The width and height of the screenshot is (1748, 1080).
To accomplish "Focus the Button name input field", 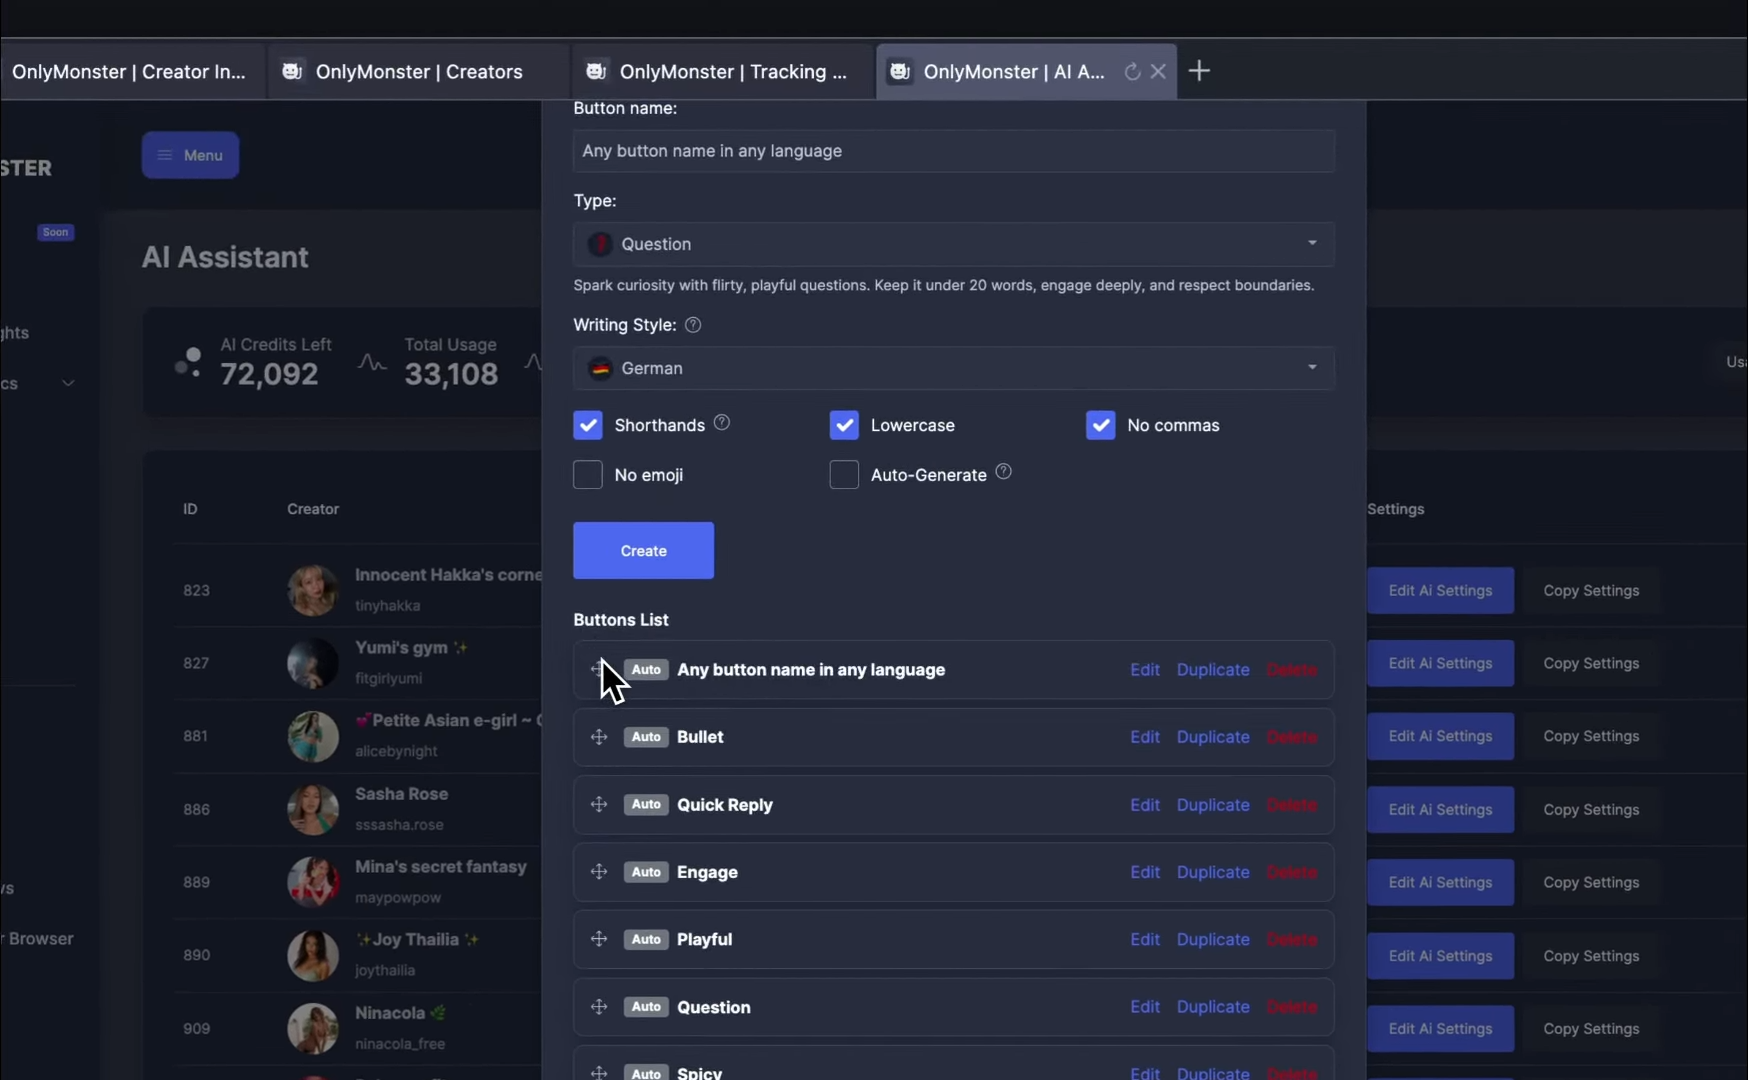I will click(x=953, y=151).
